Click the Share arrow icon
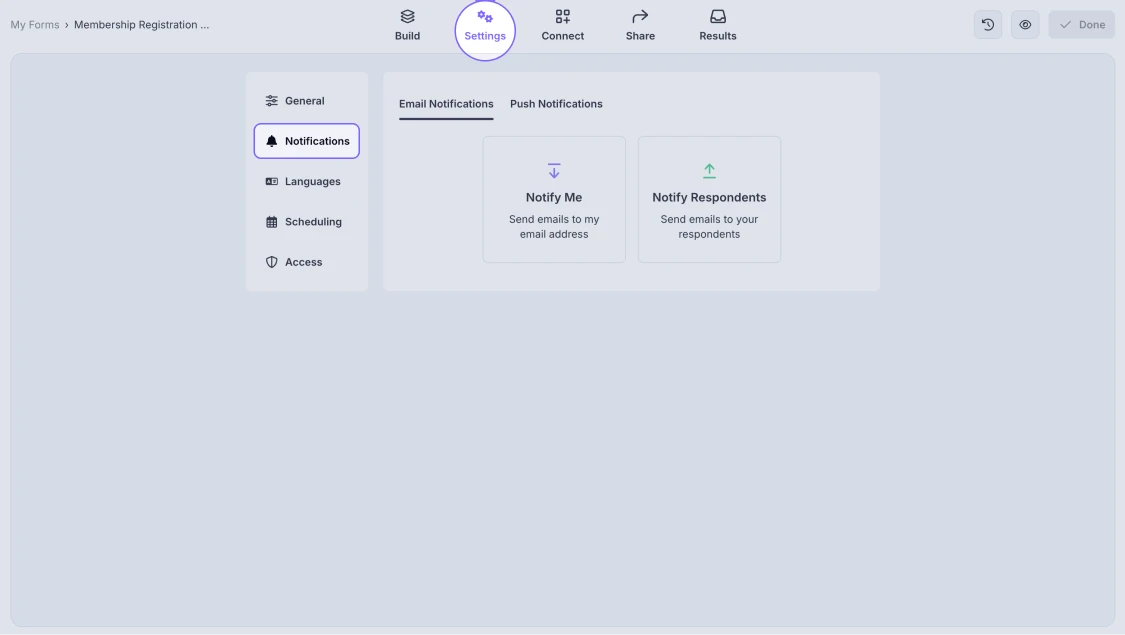Screen dimensions: 1125x635 [x=640, y=17]
